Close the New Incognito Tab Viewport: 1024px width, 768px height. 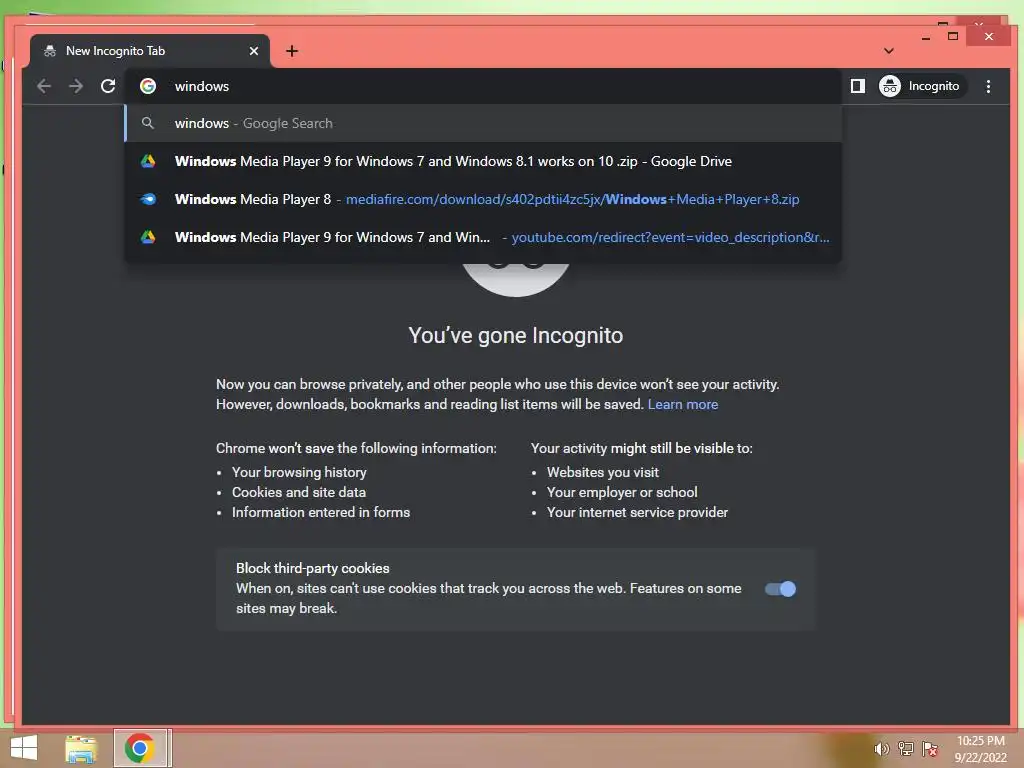click(254, 51)
